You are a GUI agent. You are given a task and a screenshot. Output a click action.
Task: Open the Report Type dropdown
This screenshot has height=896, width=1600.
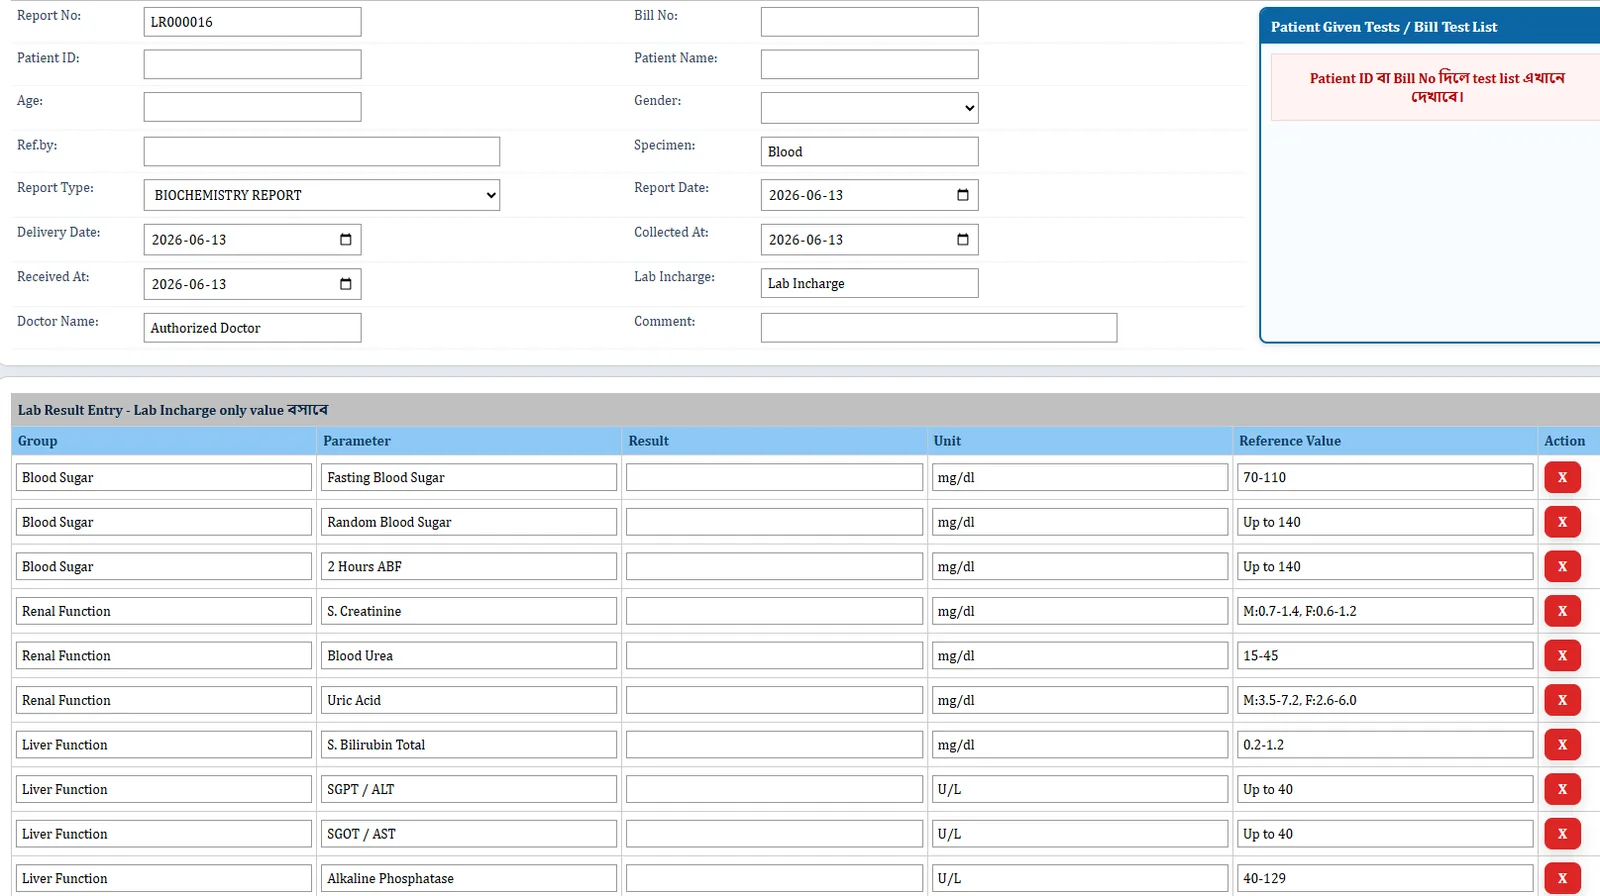tap(321, 195)
